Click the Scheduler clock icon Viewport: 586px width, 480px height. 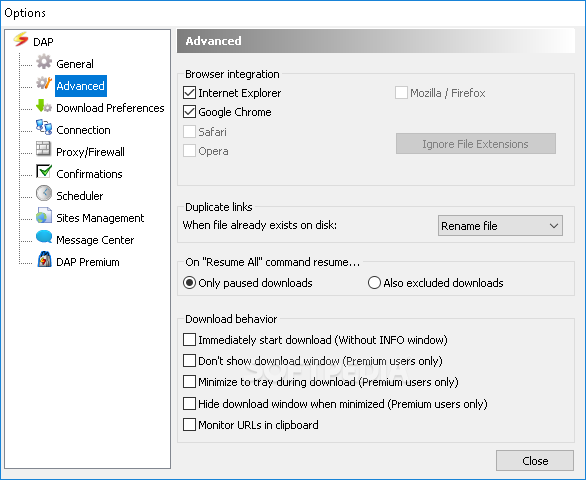44,193
